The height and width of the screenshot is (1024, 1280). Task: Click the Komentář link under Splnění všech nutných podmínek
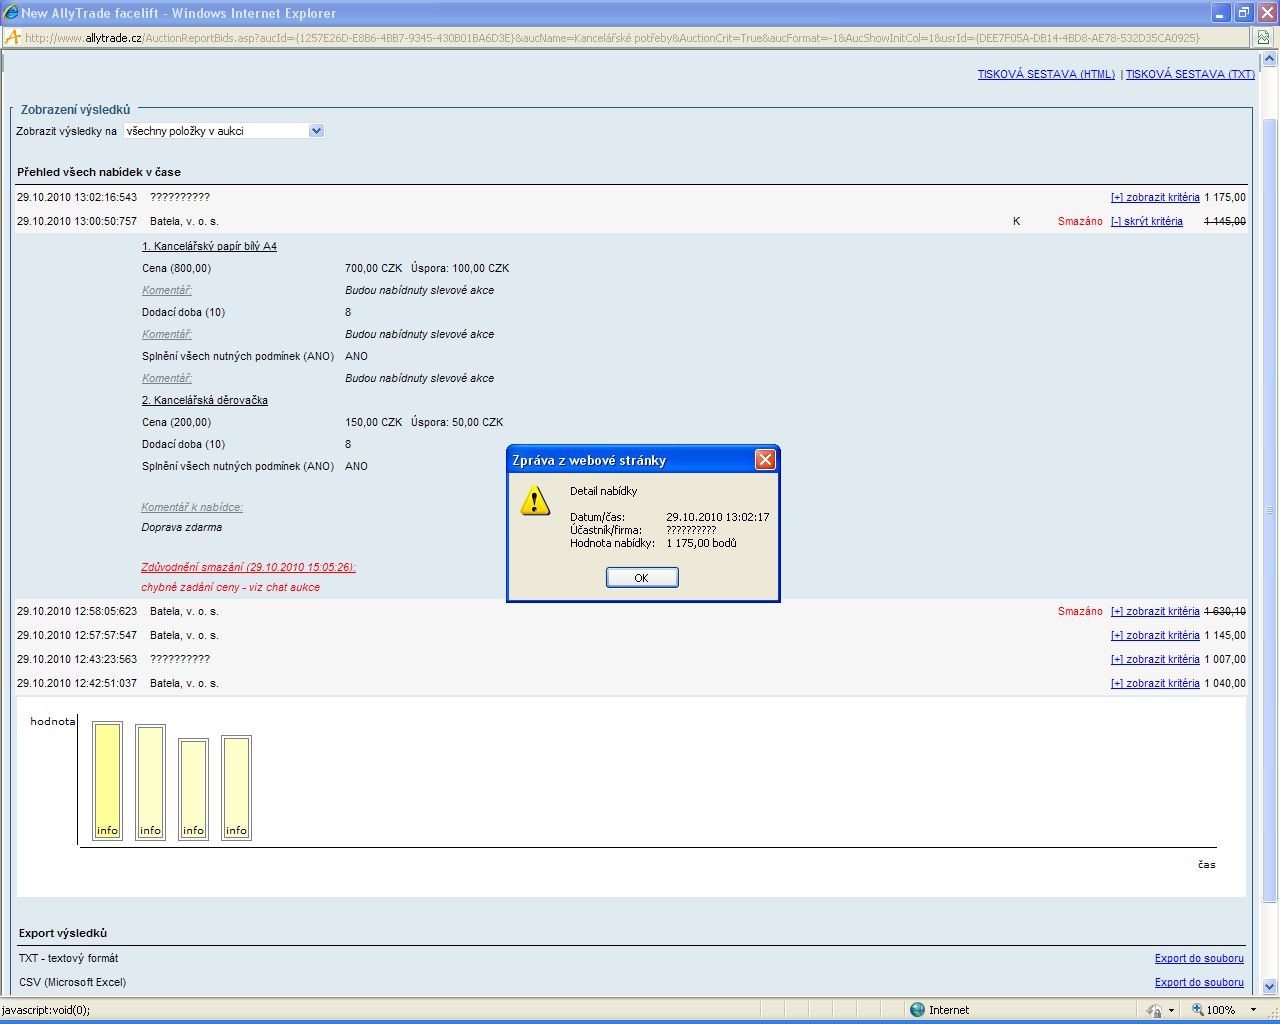[167, 378]
